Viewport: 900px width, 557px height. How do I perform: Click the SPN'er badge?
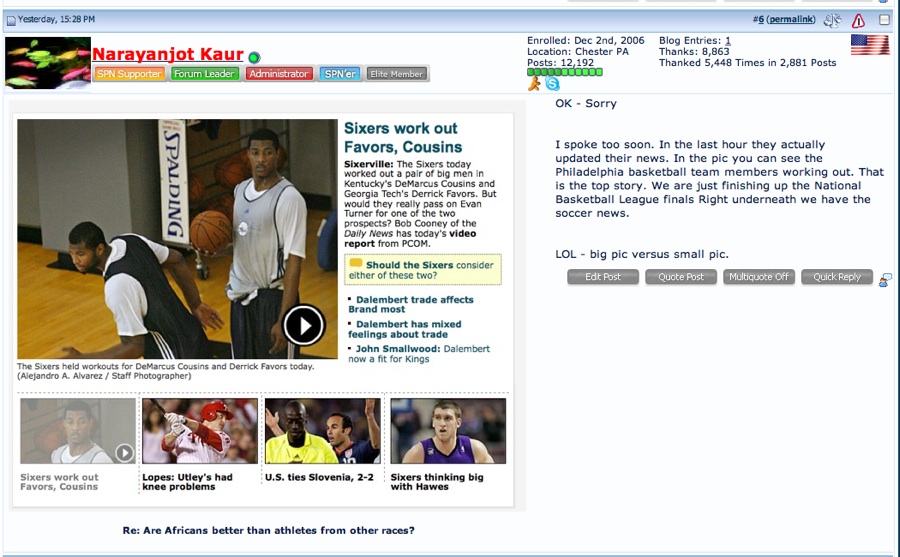click(x=340, y=74)
